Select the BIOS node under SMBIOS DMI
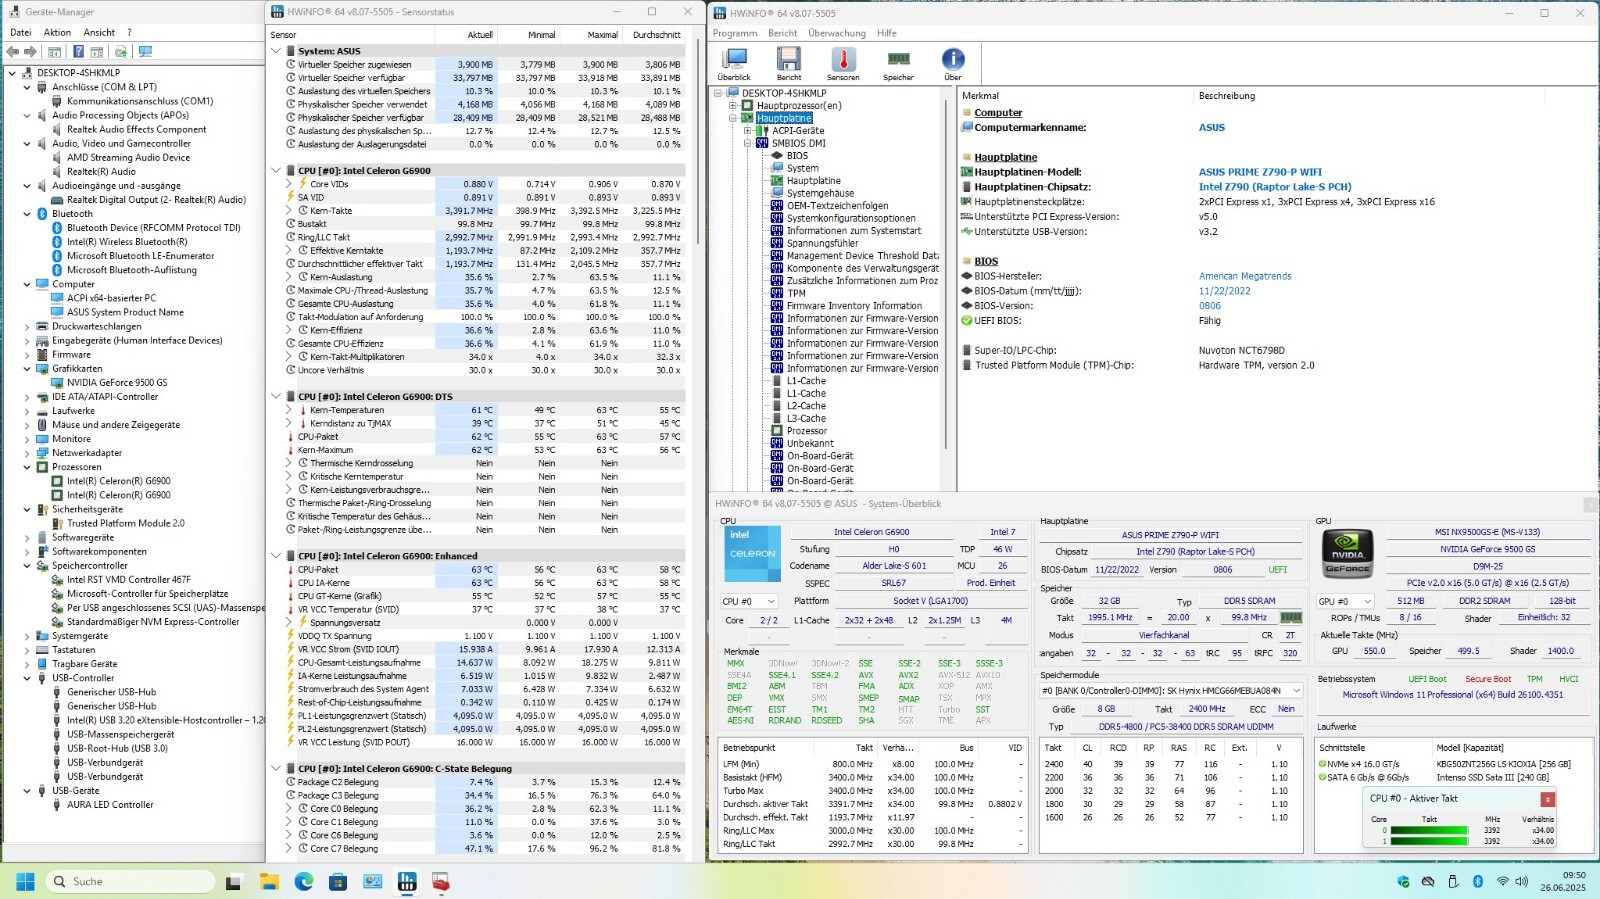The width and height of the screenshot is (1600, 899). tap(797, 156)
